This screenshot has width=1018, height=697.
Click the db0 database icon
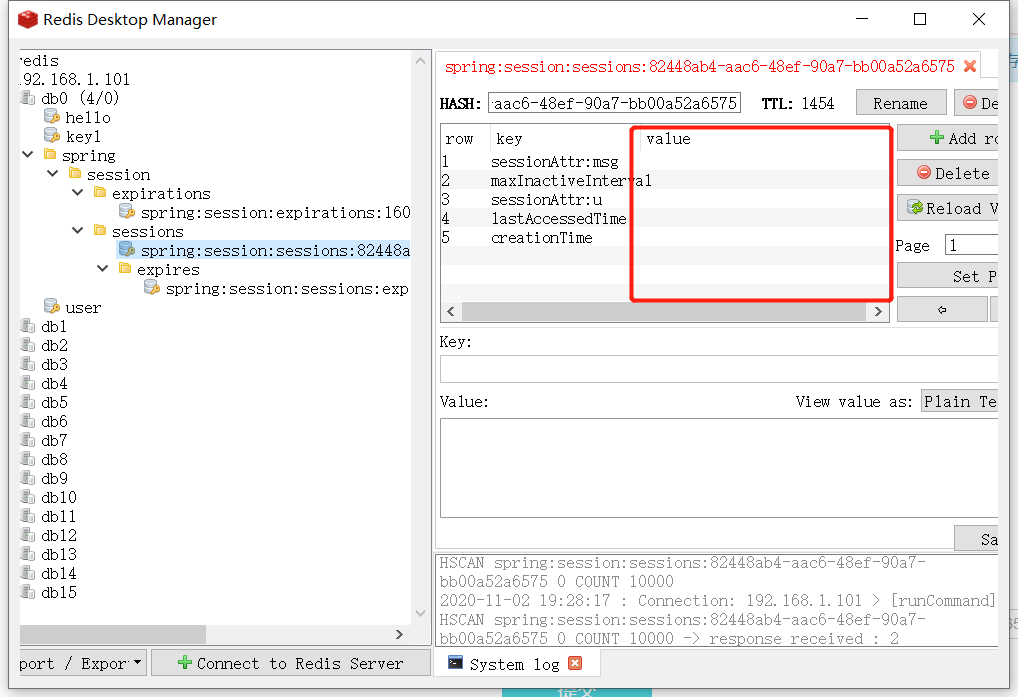click(x=28, y=98)
